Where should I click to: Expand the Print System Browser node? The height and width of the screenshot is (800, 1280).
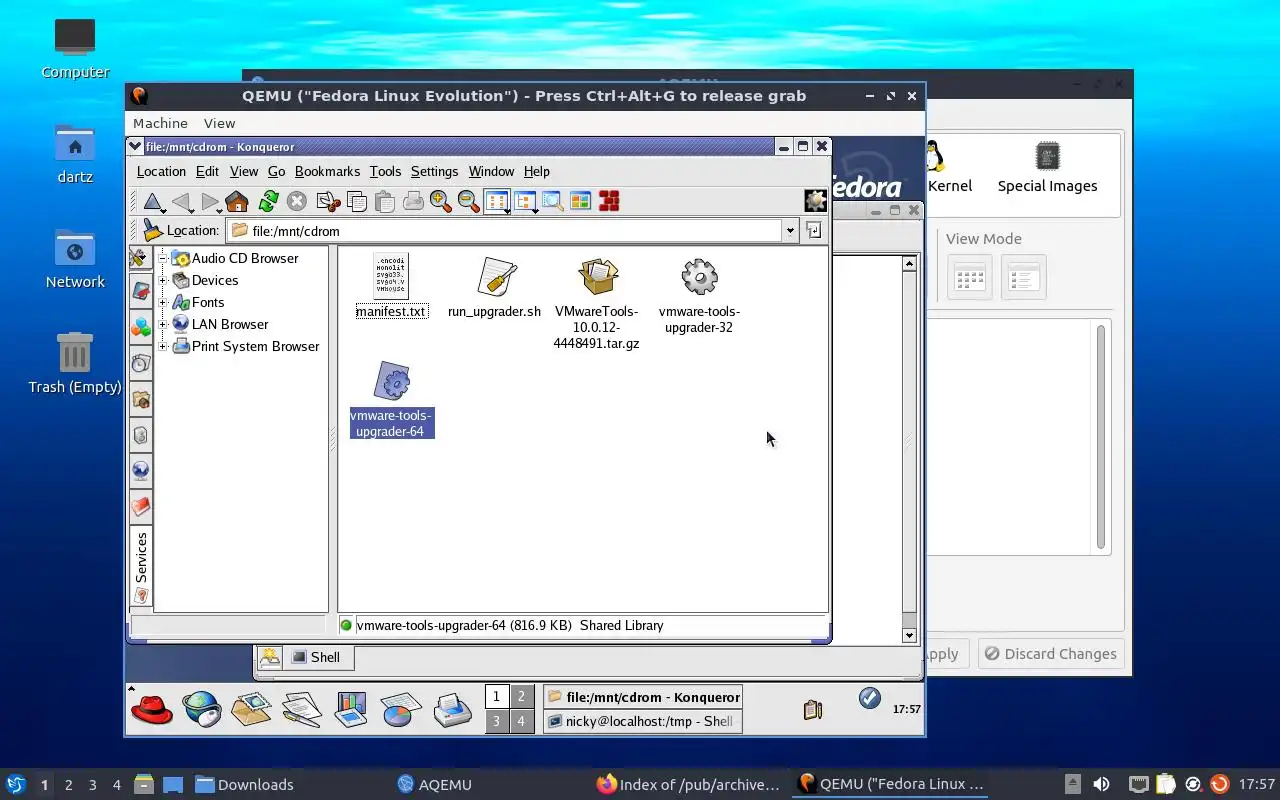[162, 346]
